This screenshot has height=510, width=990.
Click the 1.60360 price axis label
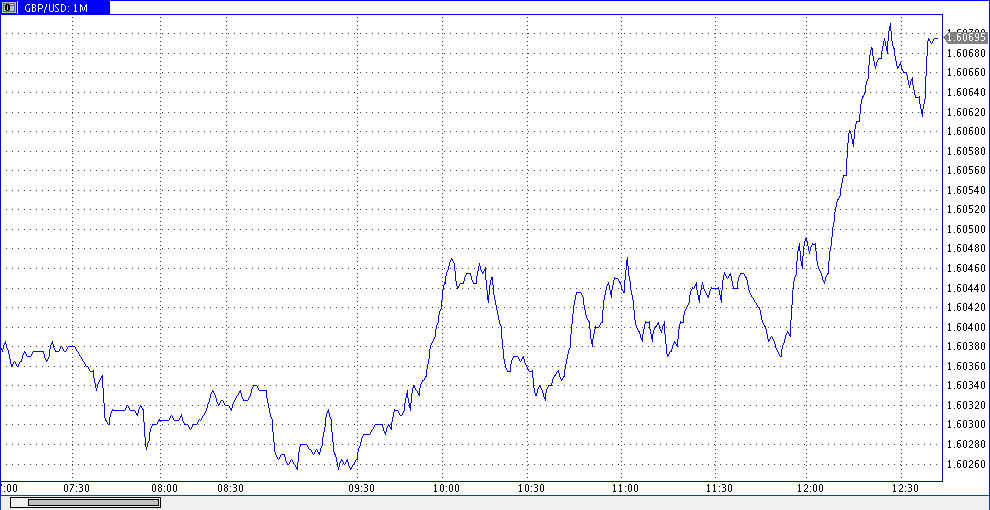(967, 366)
